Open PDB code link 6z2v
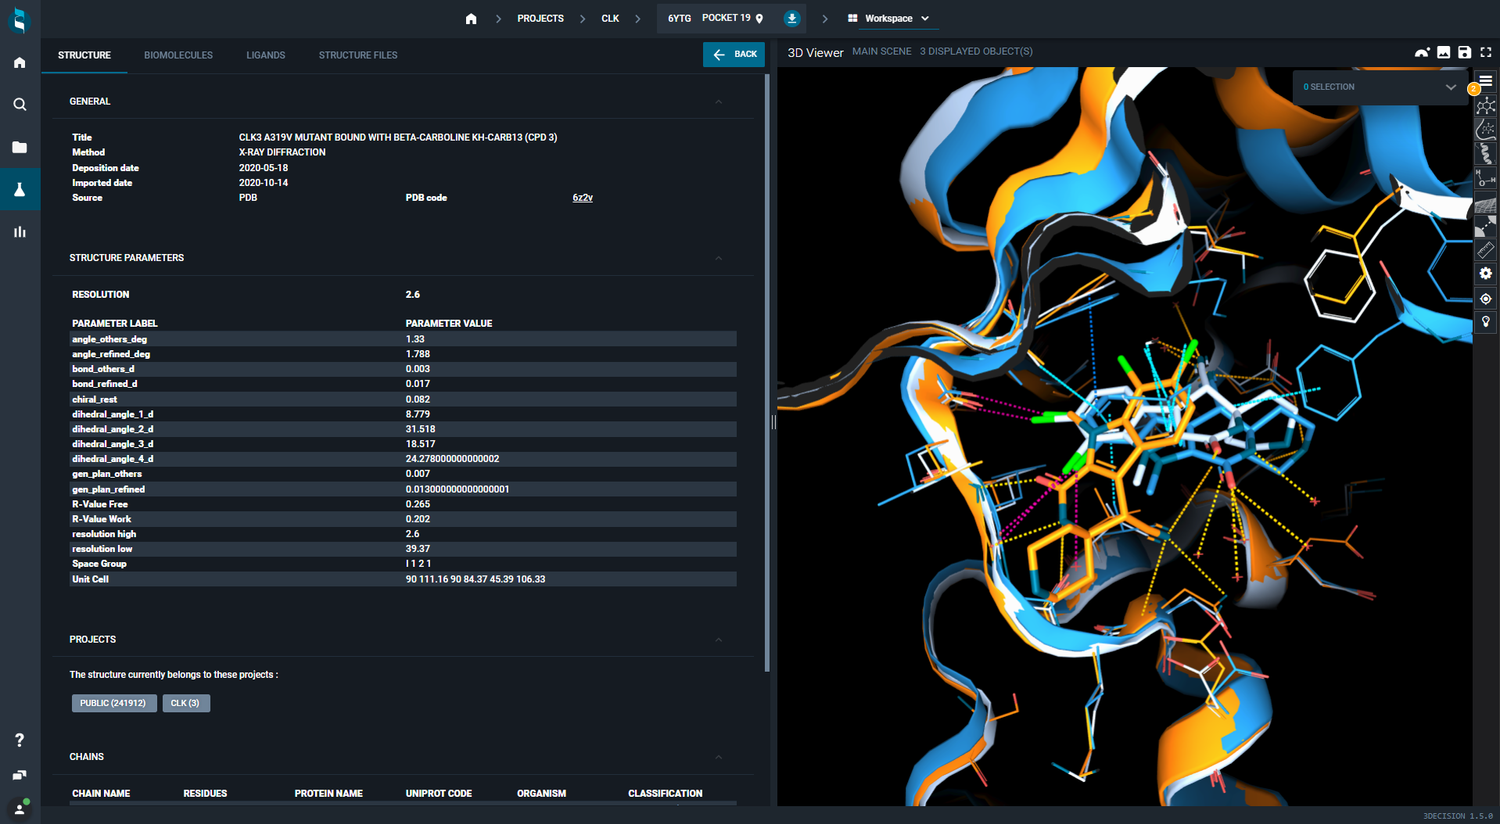1500x824 pixels. (x=582, y=198)
